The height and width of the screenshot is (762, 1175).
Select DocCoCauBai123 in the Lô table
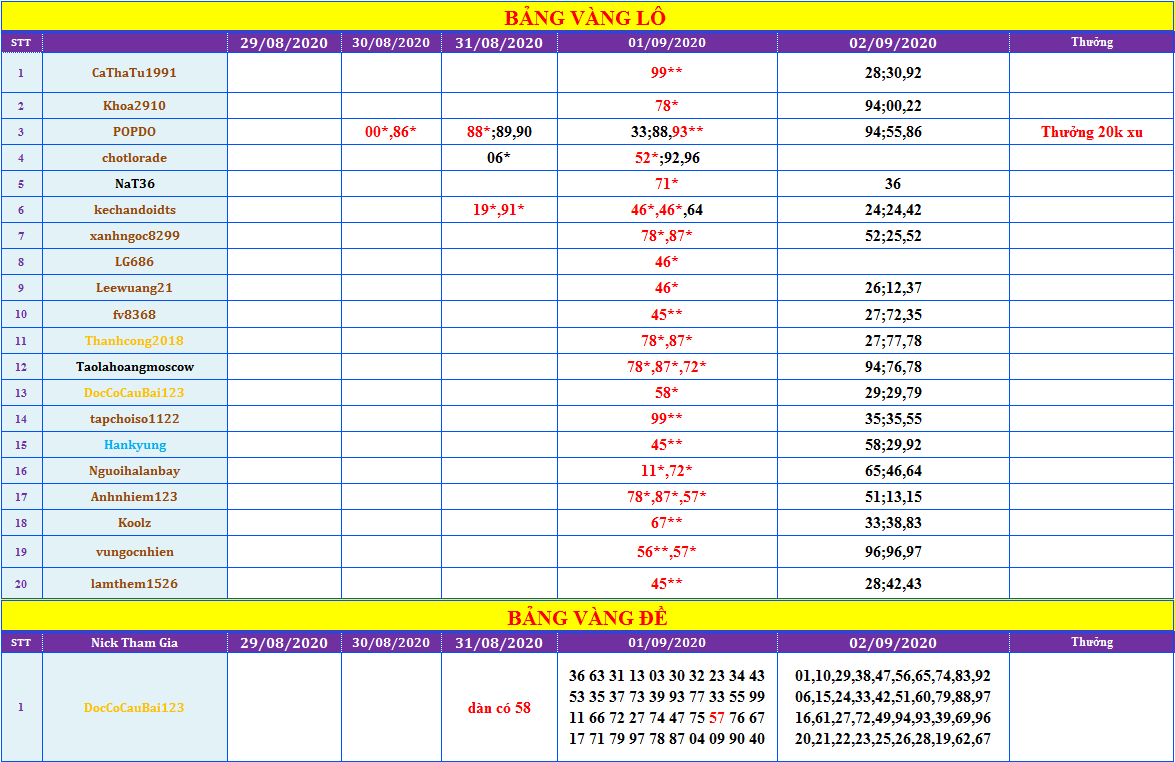click(134, 393)
